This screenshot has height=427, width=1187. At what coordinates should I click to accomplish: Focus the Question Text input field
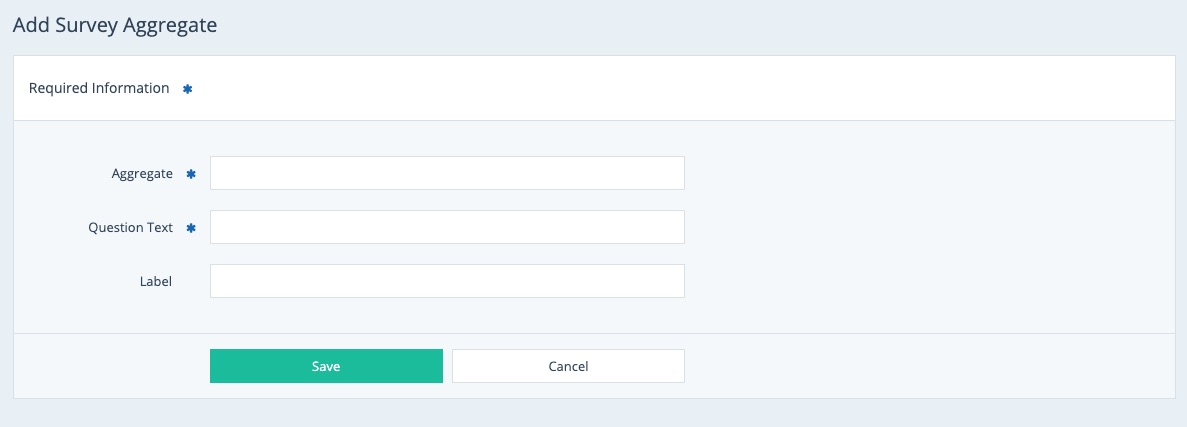(447, 227)
